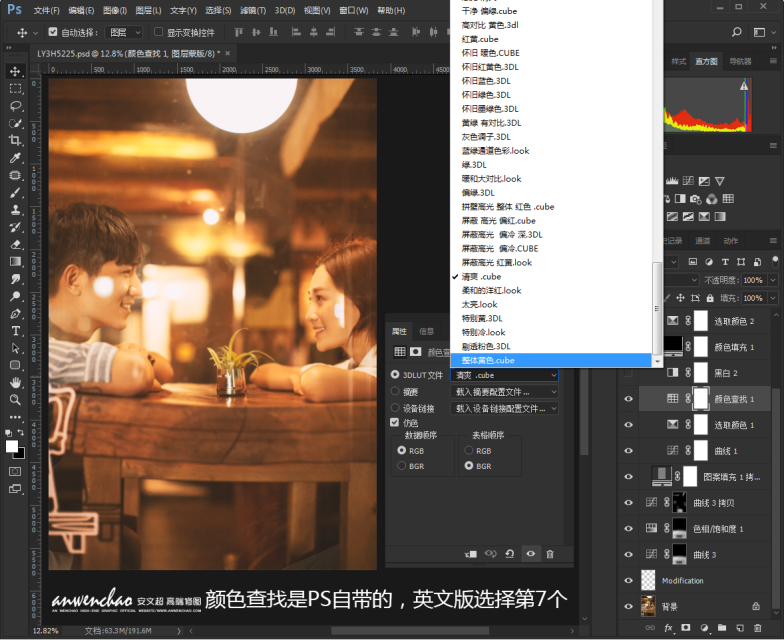Open the 载入设备链接配置文件 dropdown
Screen dimensions: 784x640
pyautogui.click(x=504, y=408)
